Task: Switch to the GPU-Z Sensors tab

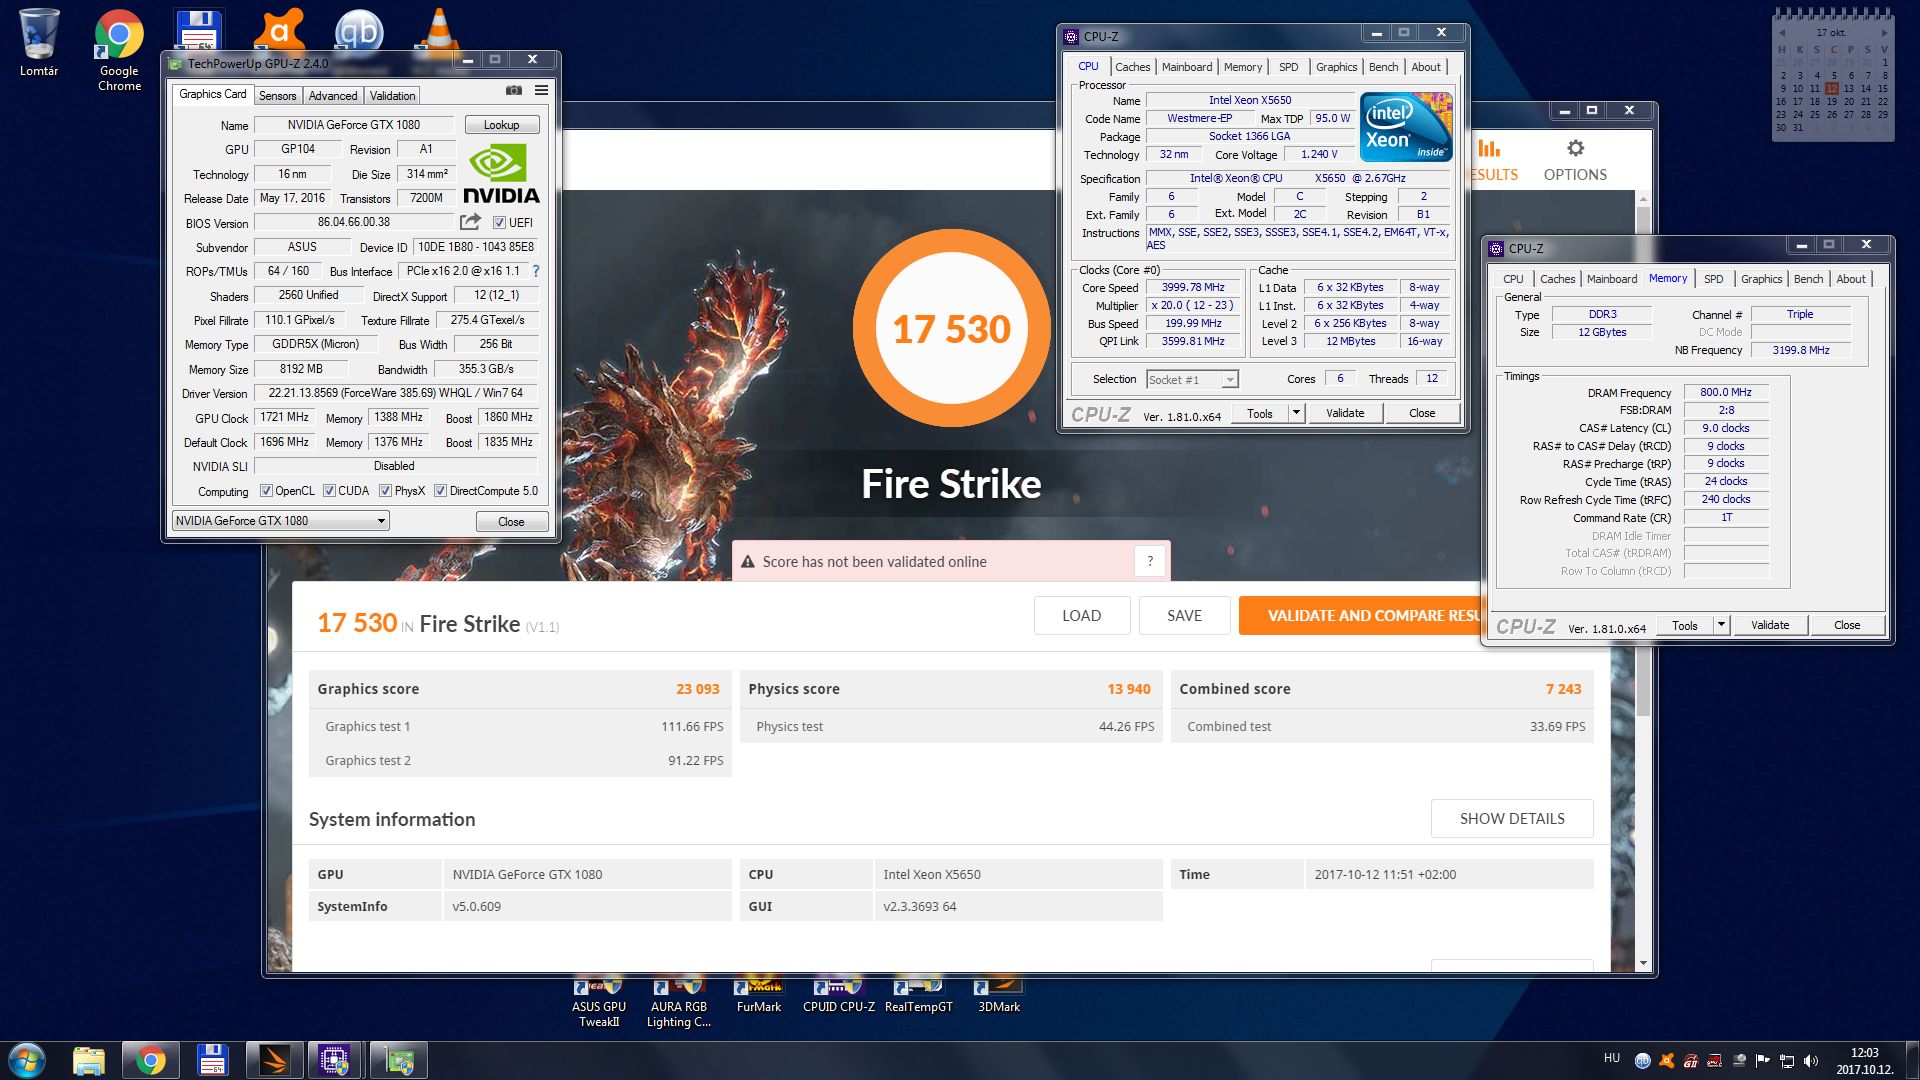Action: (x=277, y=96)
